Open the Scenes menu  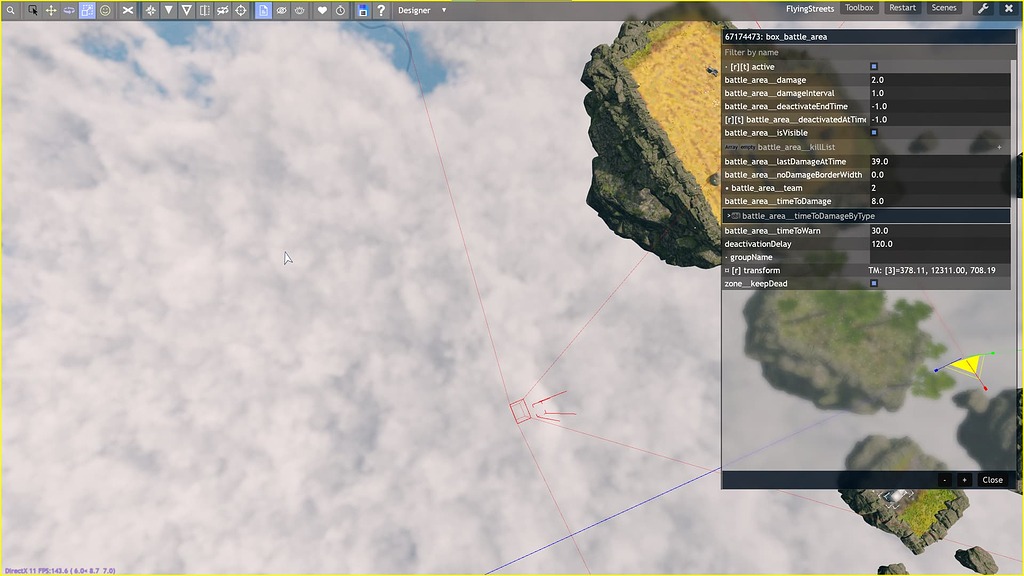pos(943,7)
